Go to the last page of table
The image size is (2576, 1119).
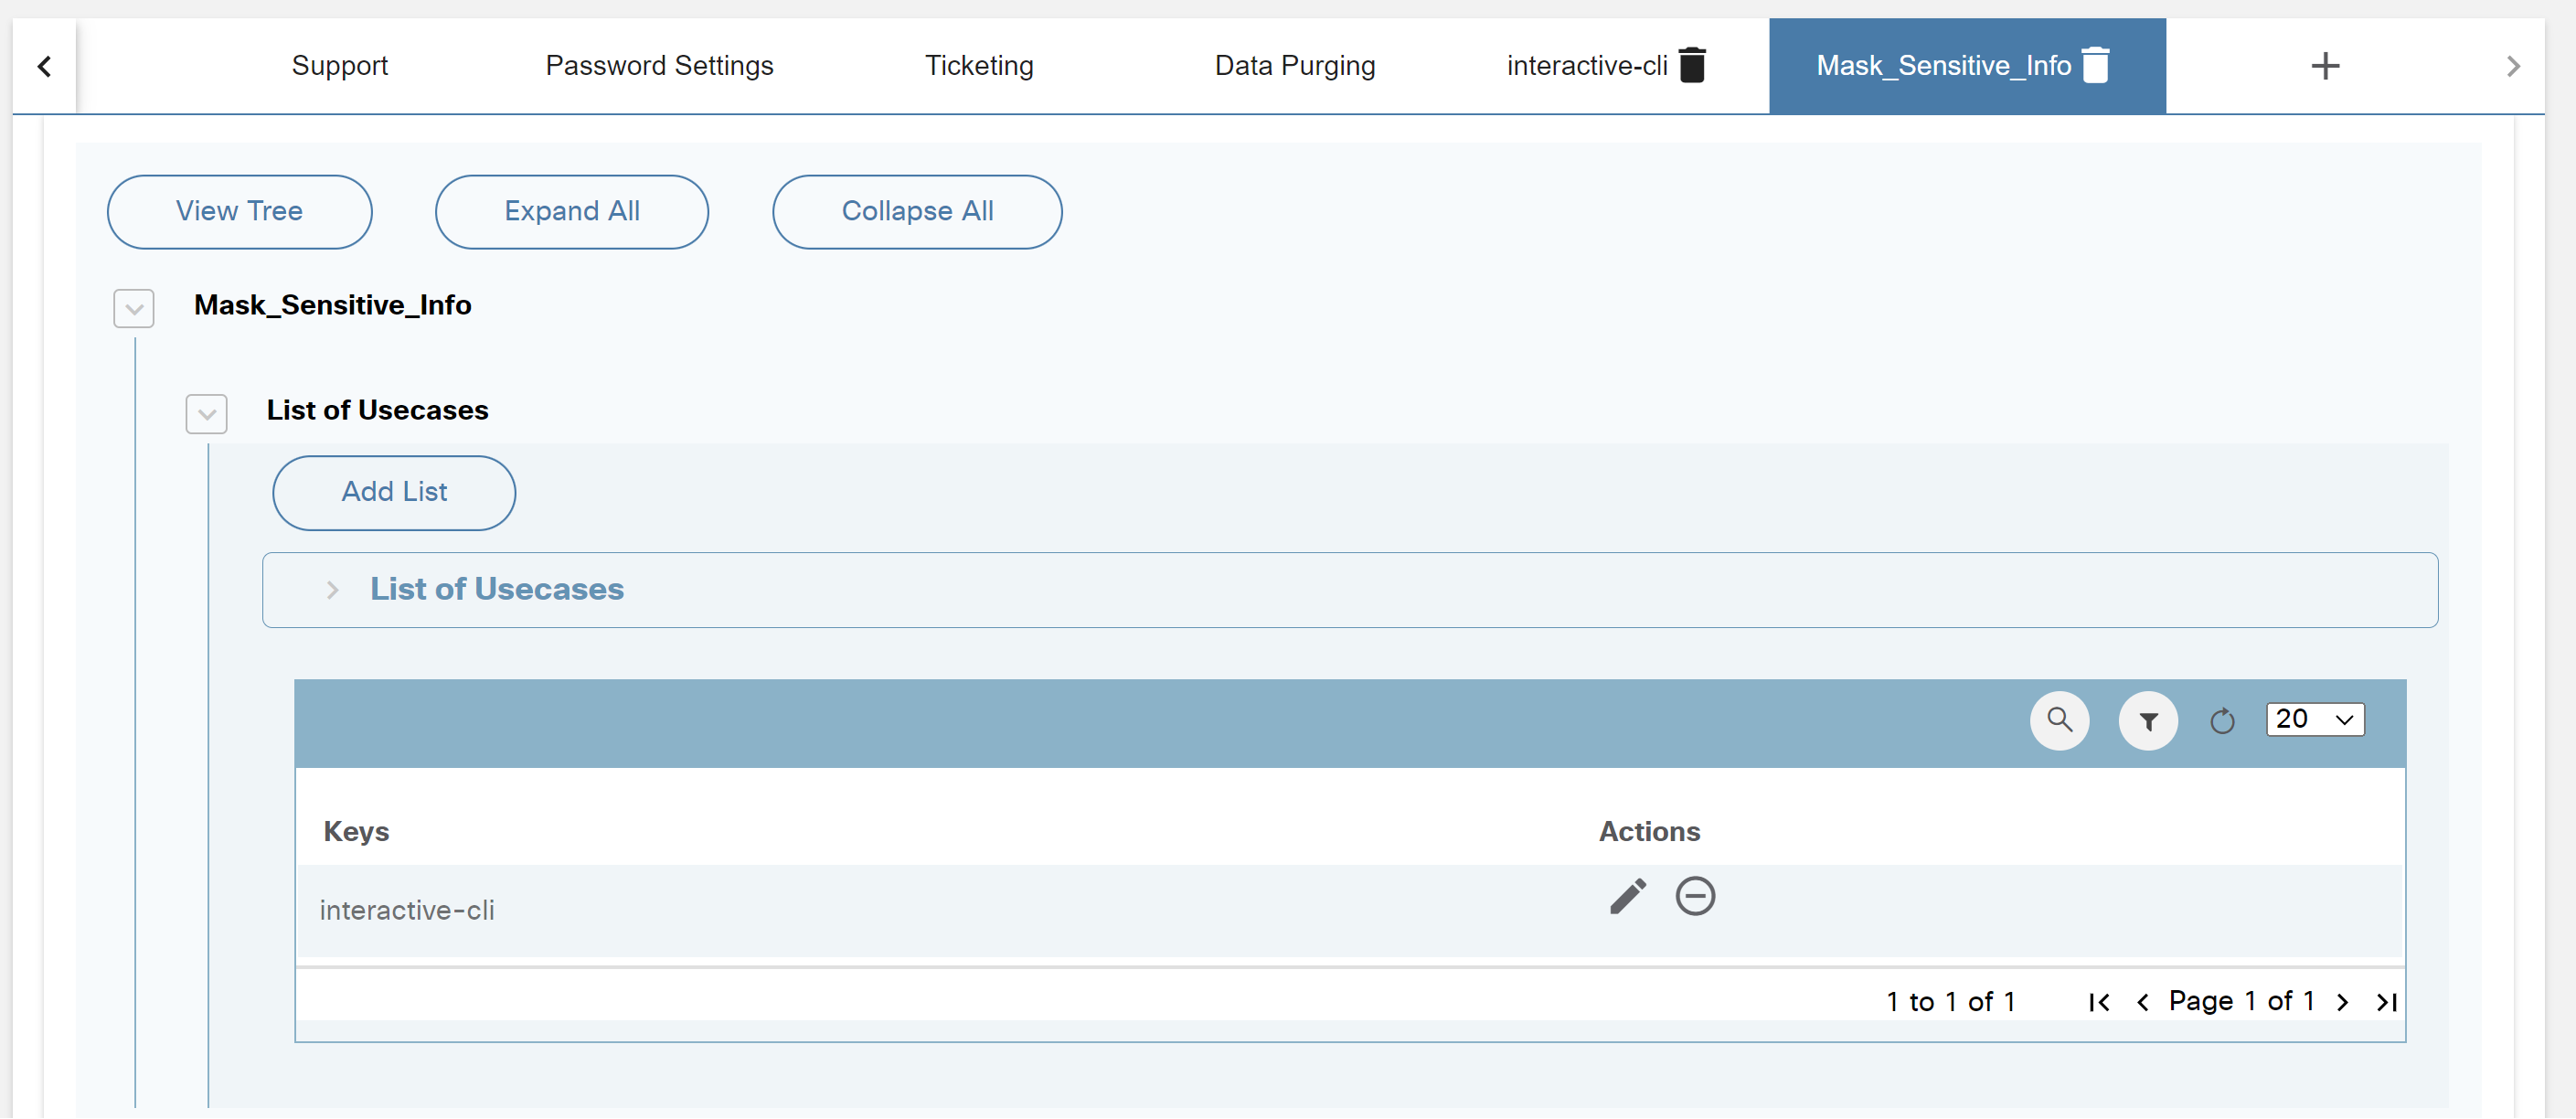[2386, 1002]
